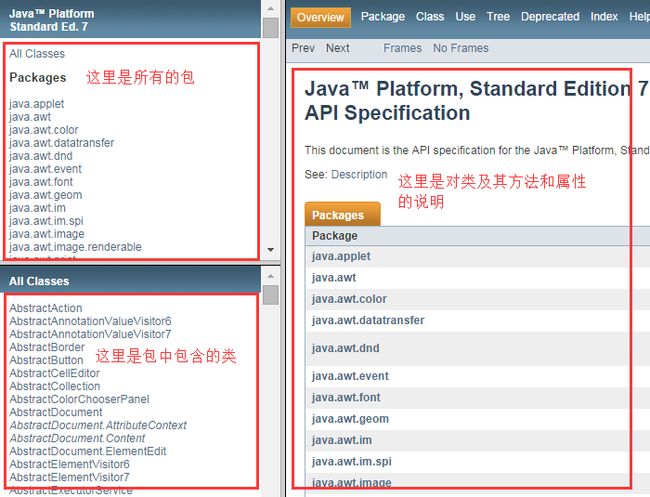Open the AbstractColorChooserPanel class

coord(79,399)
